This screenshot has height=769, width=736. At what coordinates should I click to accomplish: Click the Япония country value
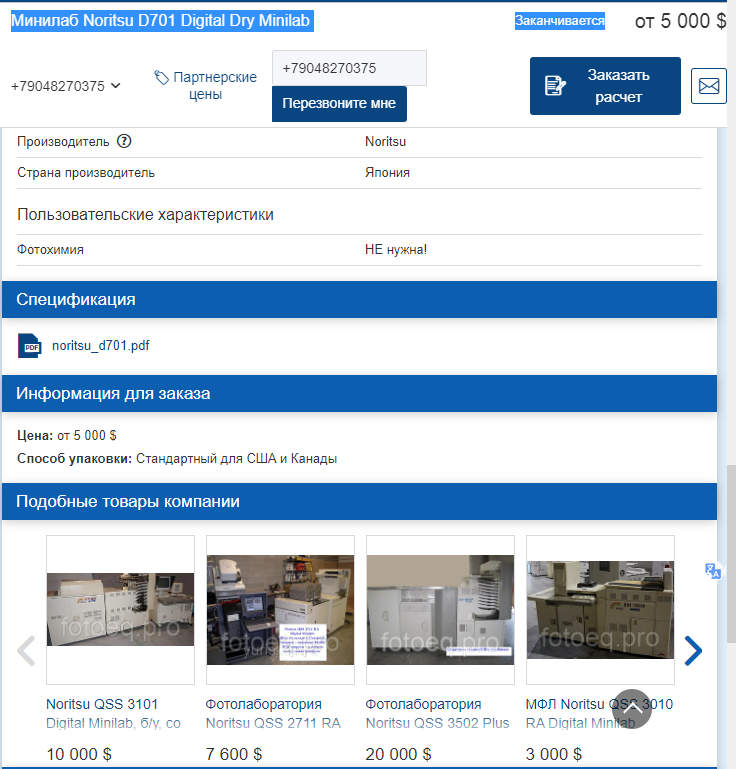[387, 173]
